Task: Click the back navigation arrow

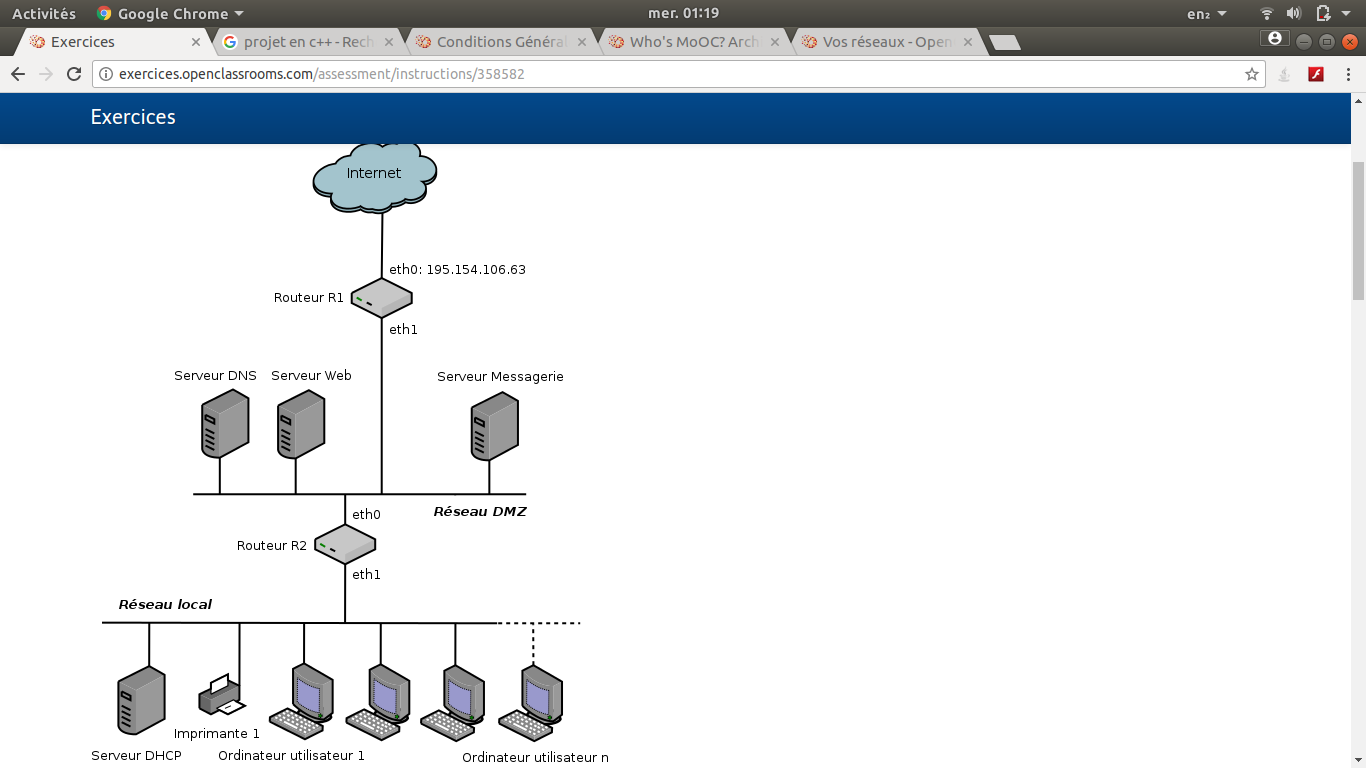Action: coord(18,74)
